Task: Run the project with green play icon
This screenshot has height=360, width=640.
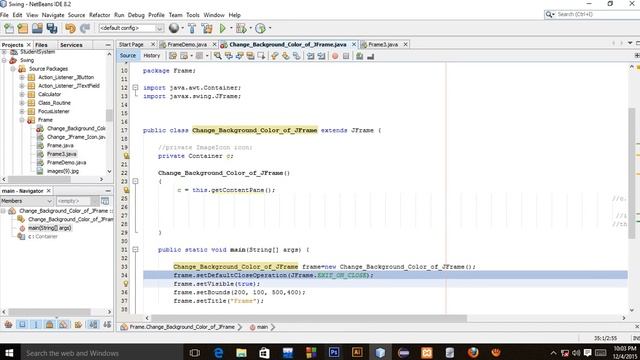Action: (x=222, y=28)
